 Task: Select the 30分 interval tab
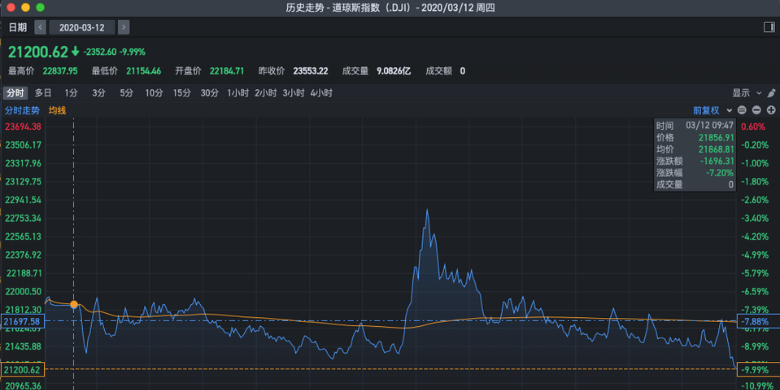pyautogui.click(x=209, y=93)
